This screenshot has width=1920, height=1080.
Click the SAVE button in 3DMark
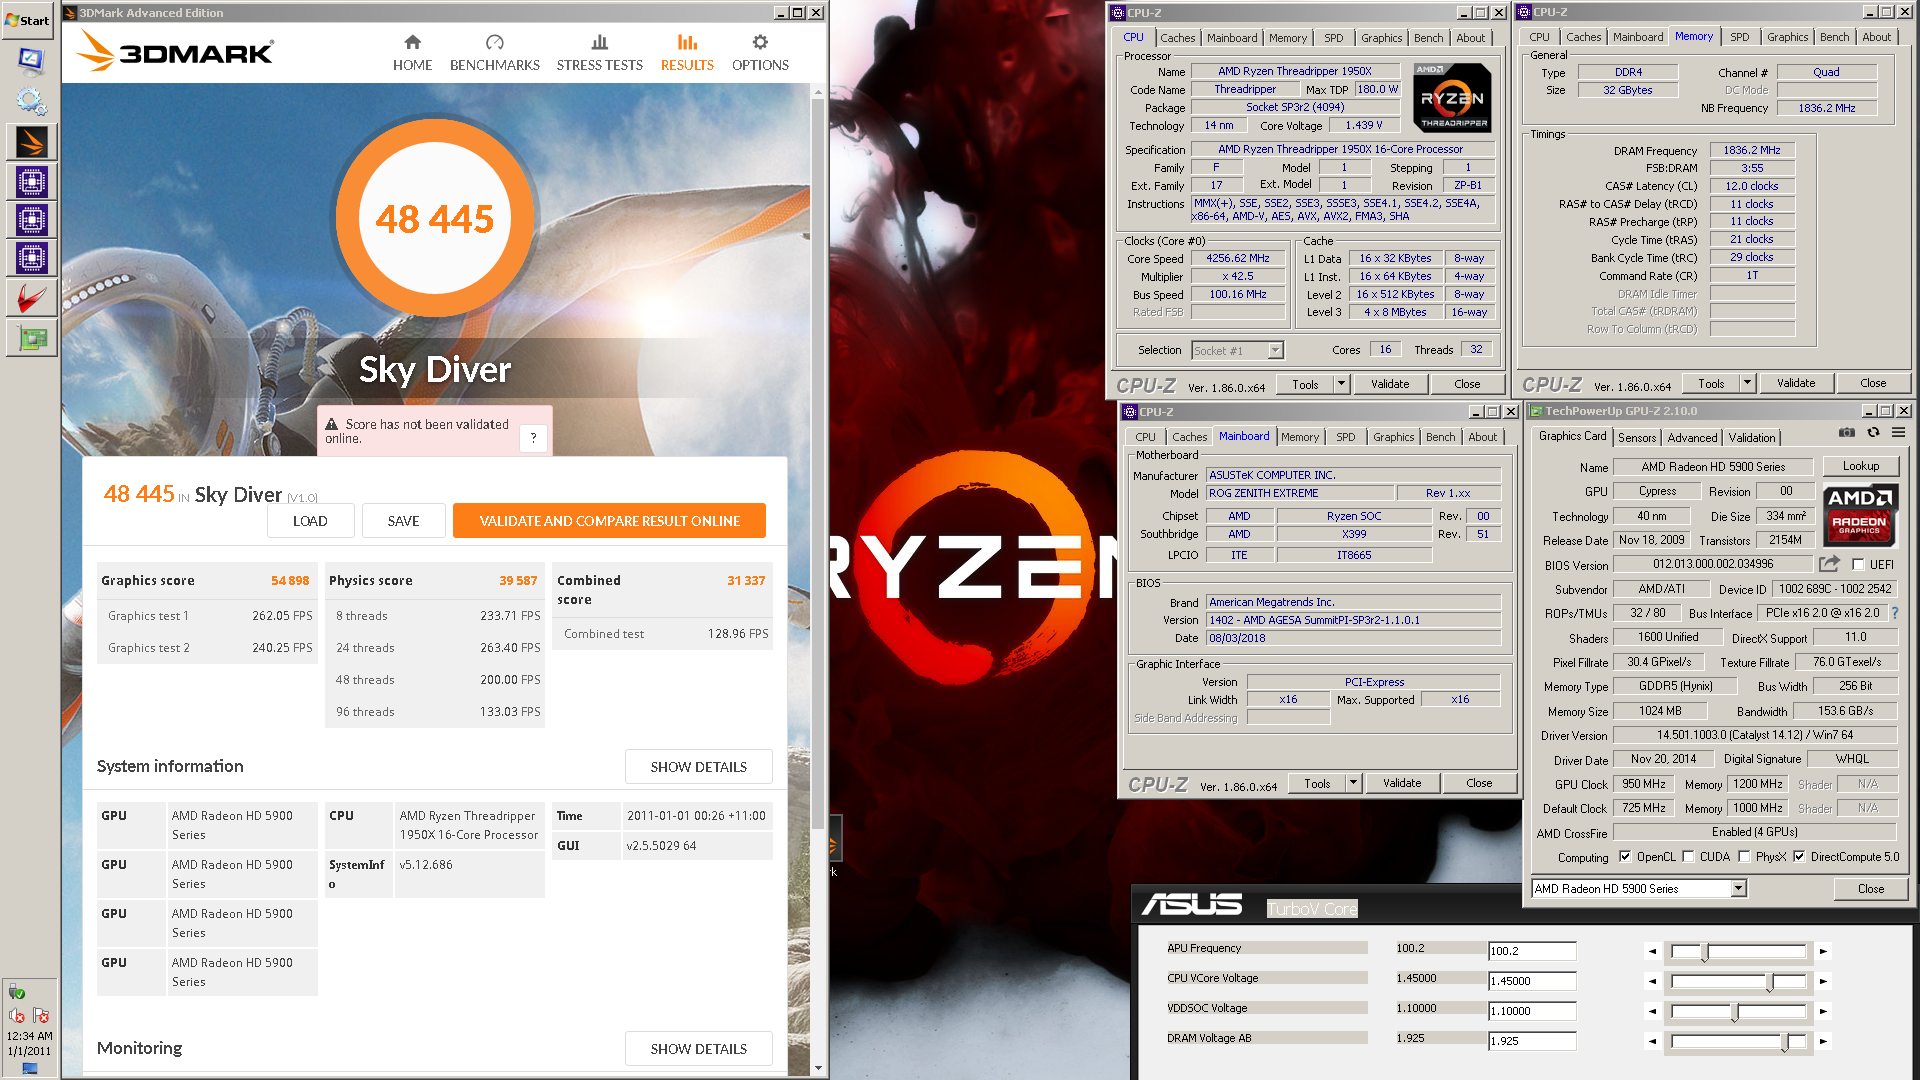[x=403, y=521]
